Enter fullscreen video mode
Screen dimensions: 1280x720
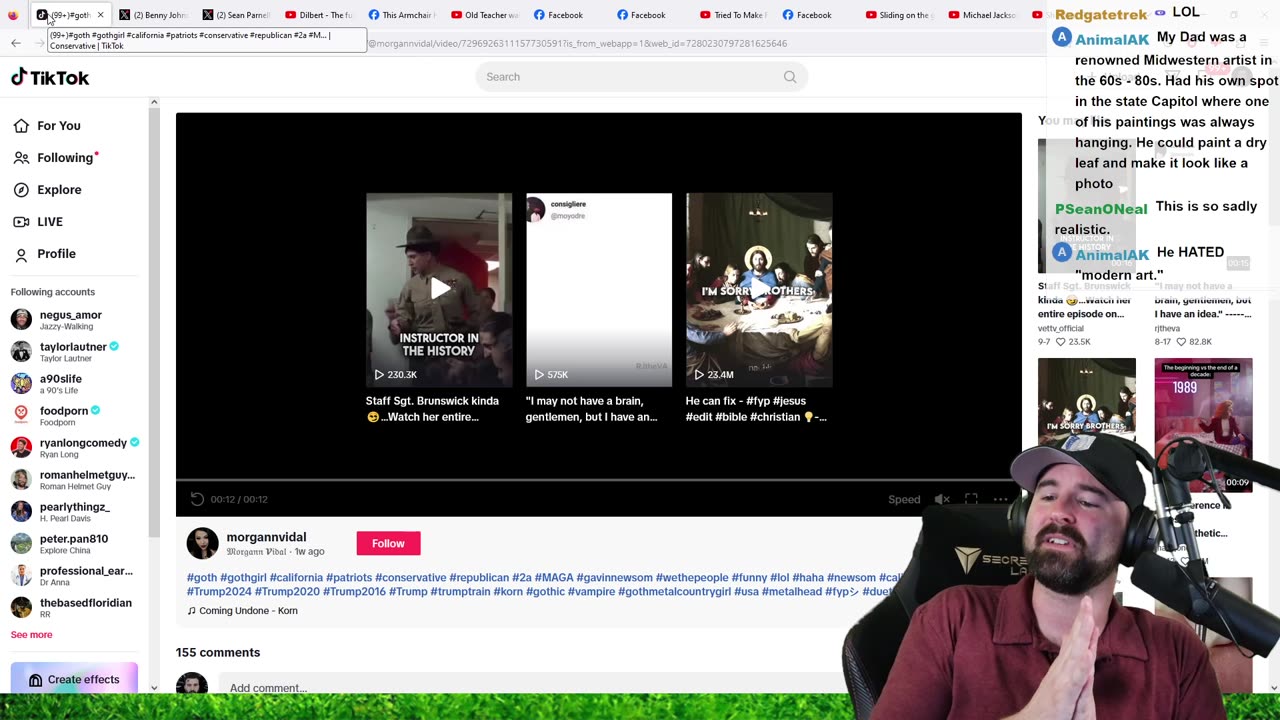tap(971, 499)
